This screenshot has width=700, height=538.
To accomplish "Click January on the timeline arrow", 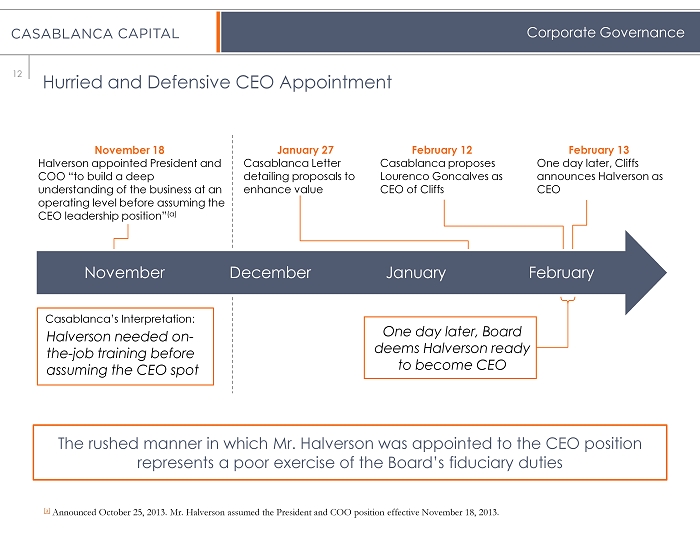I will (x=416, y=272).
